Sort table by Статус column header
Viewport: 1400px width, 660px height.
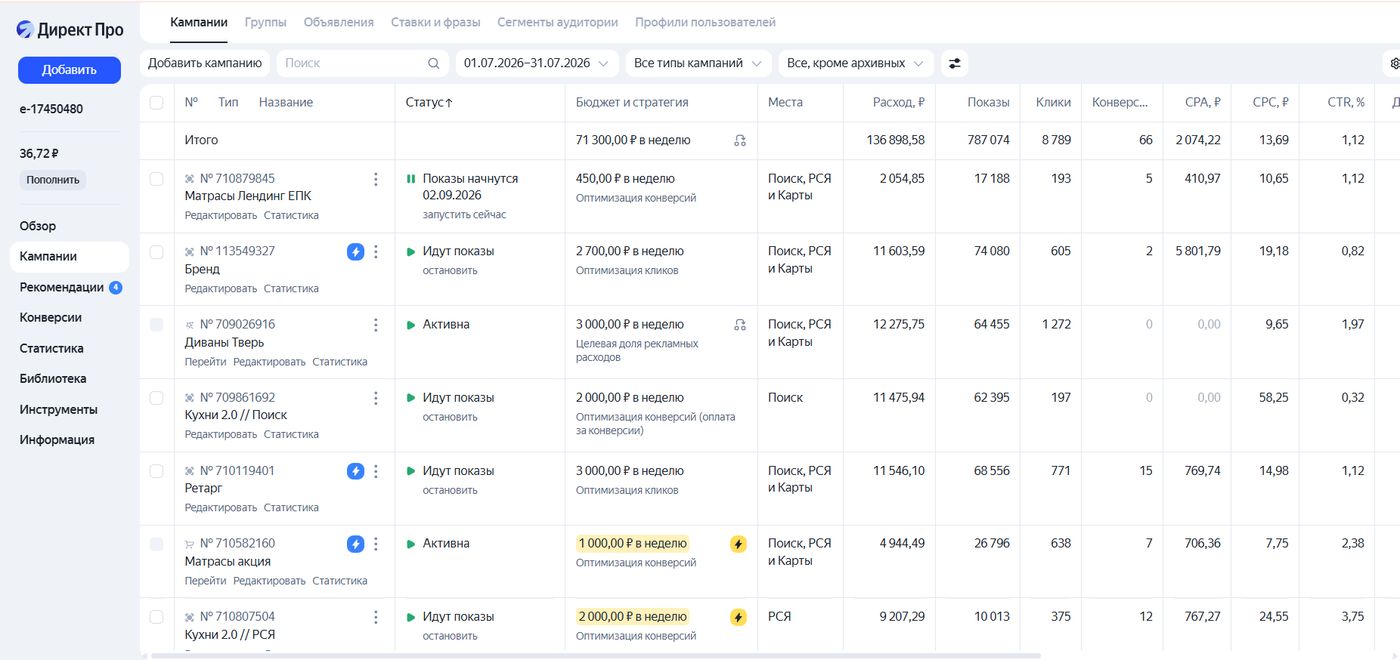pyautogui.click(x=429, y=102)
